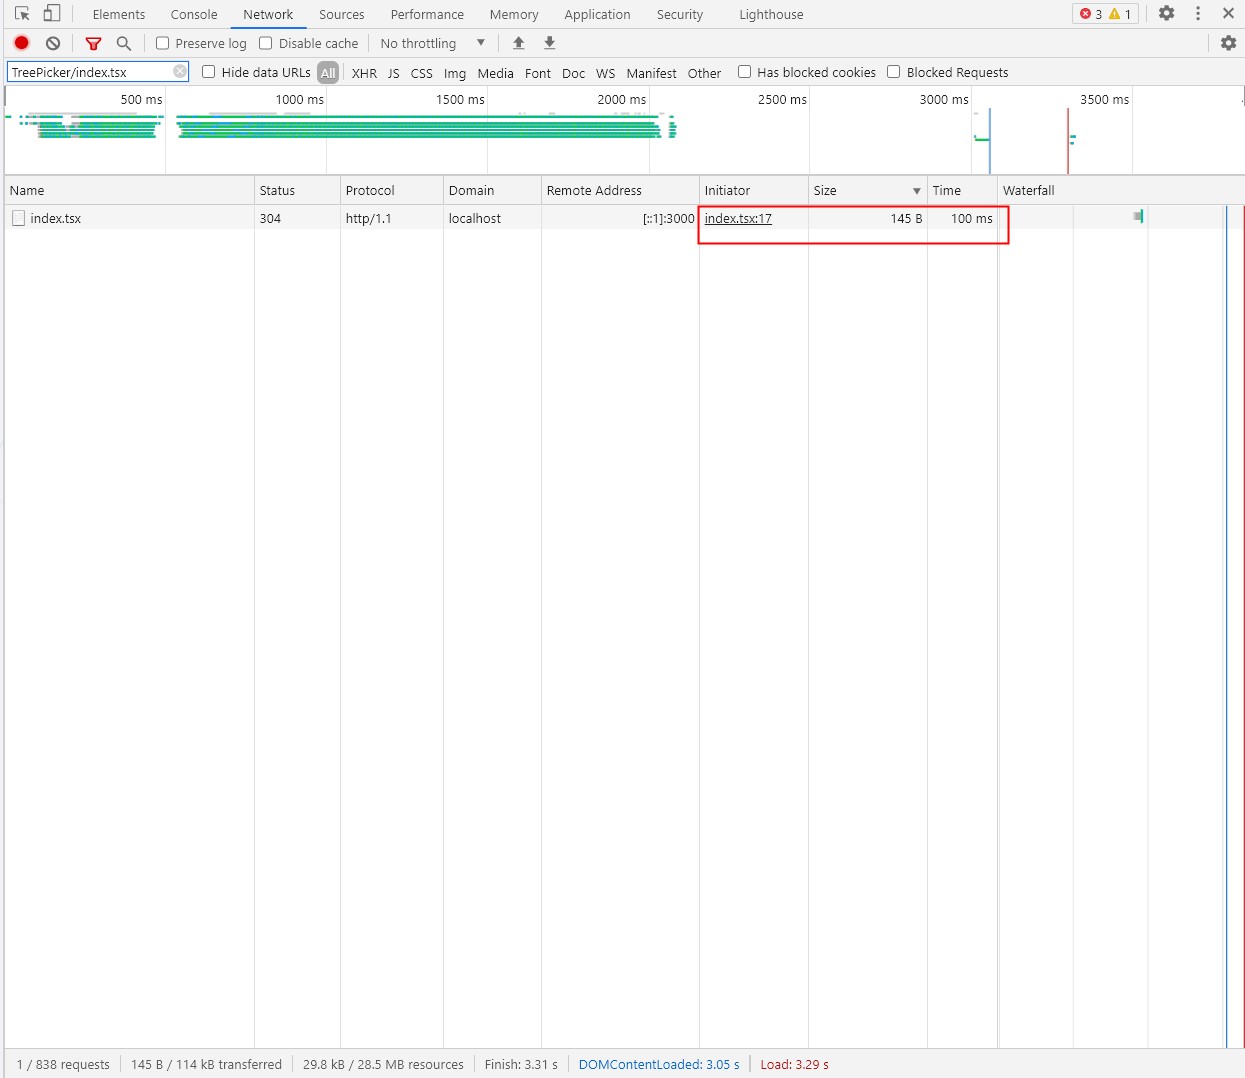Enable Preserve log checkbox

point(163,43)
